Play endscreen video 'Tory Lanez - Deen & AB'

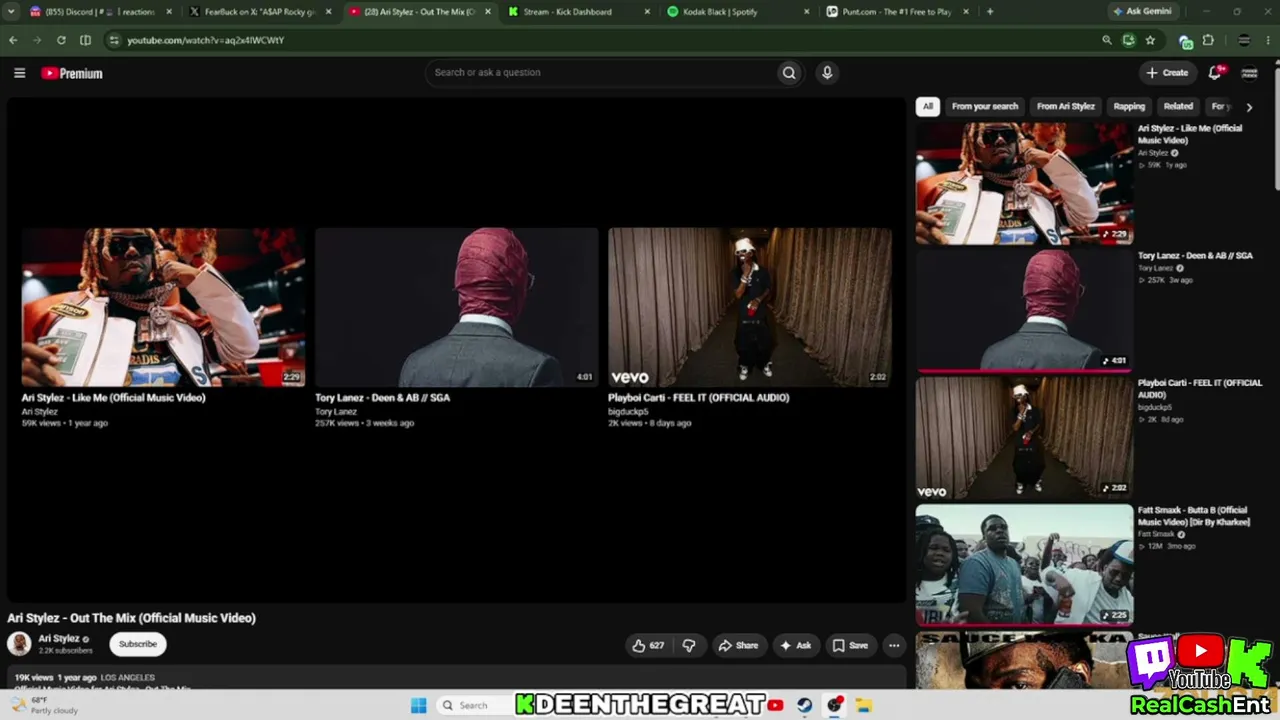456,307
